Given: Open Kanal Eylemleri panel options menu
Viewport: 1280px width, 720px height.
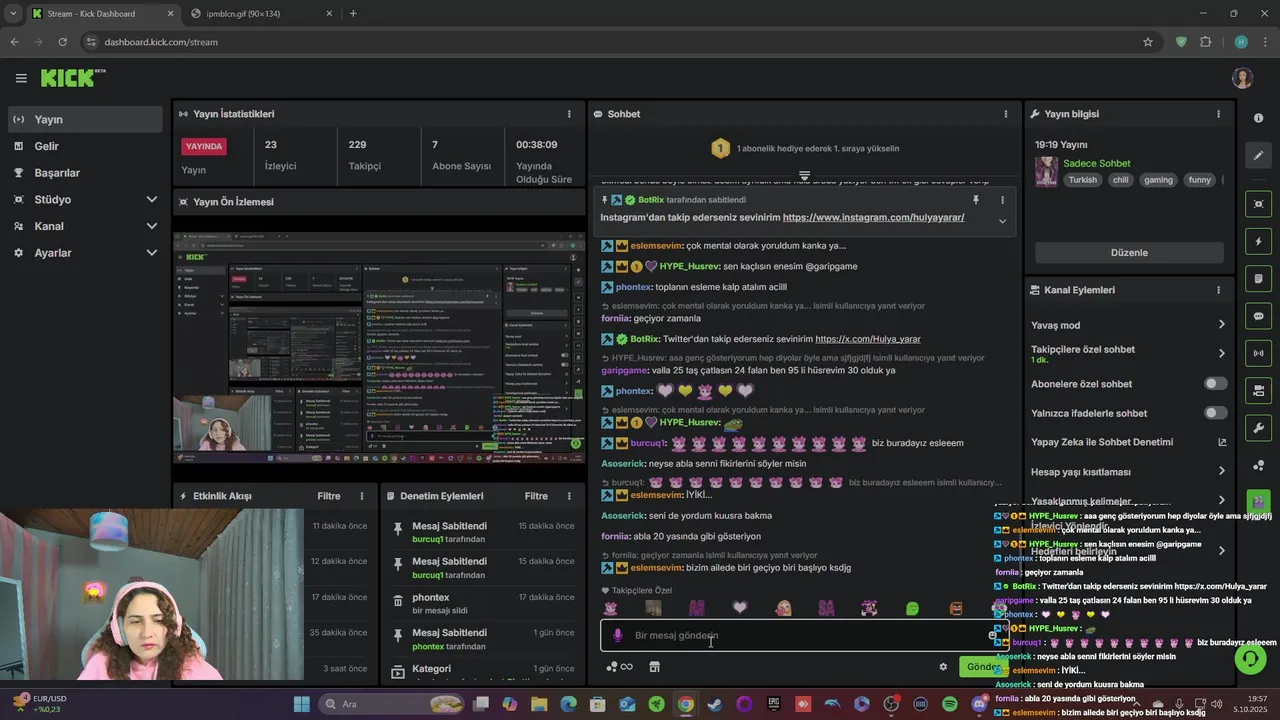Looking at the screenshot, I should click(1218, 290).
